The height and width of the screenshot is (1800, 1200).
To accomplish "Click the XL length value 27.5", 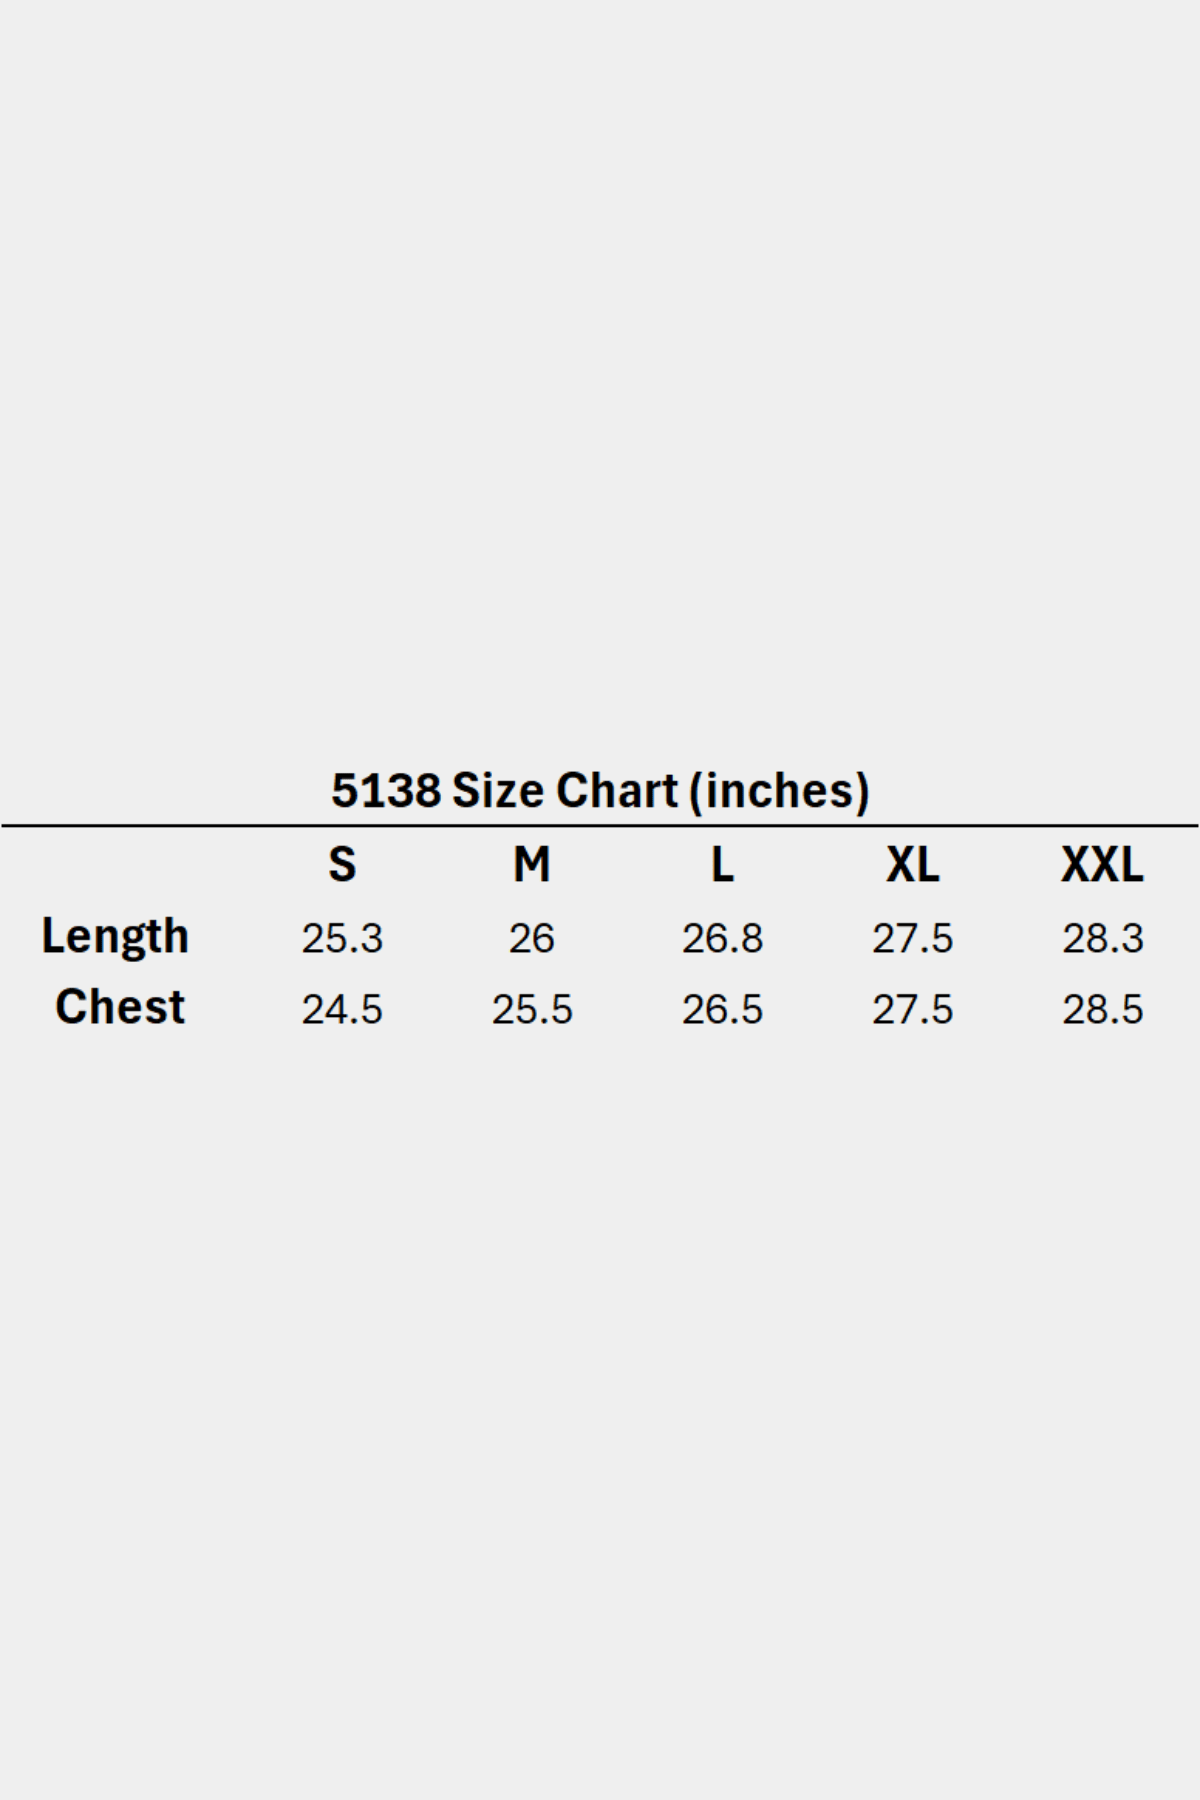I will coord(912,939).
